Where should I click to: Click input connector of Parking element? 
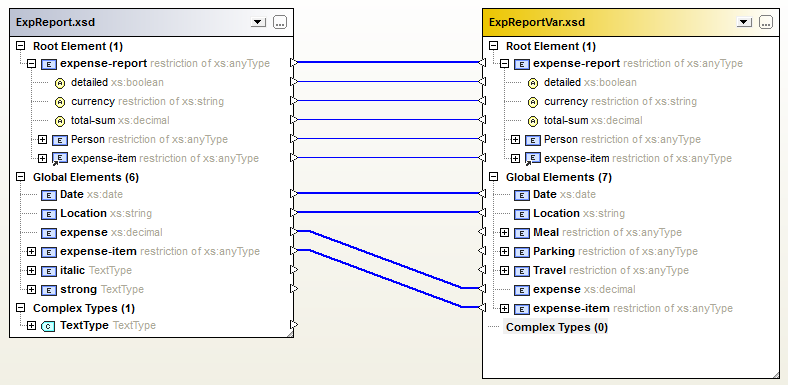[482, 251]
